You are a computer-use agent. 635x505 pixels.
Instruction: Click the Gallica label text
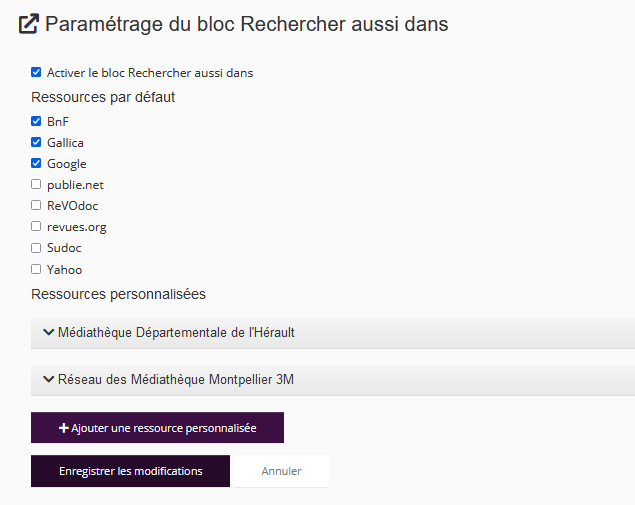pyautogui.click(x=65, y=143)
